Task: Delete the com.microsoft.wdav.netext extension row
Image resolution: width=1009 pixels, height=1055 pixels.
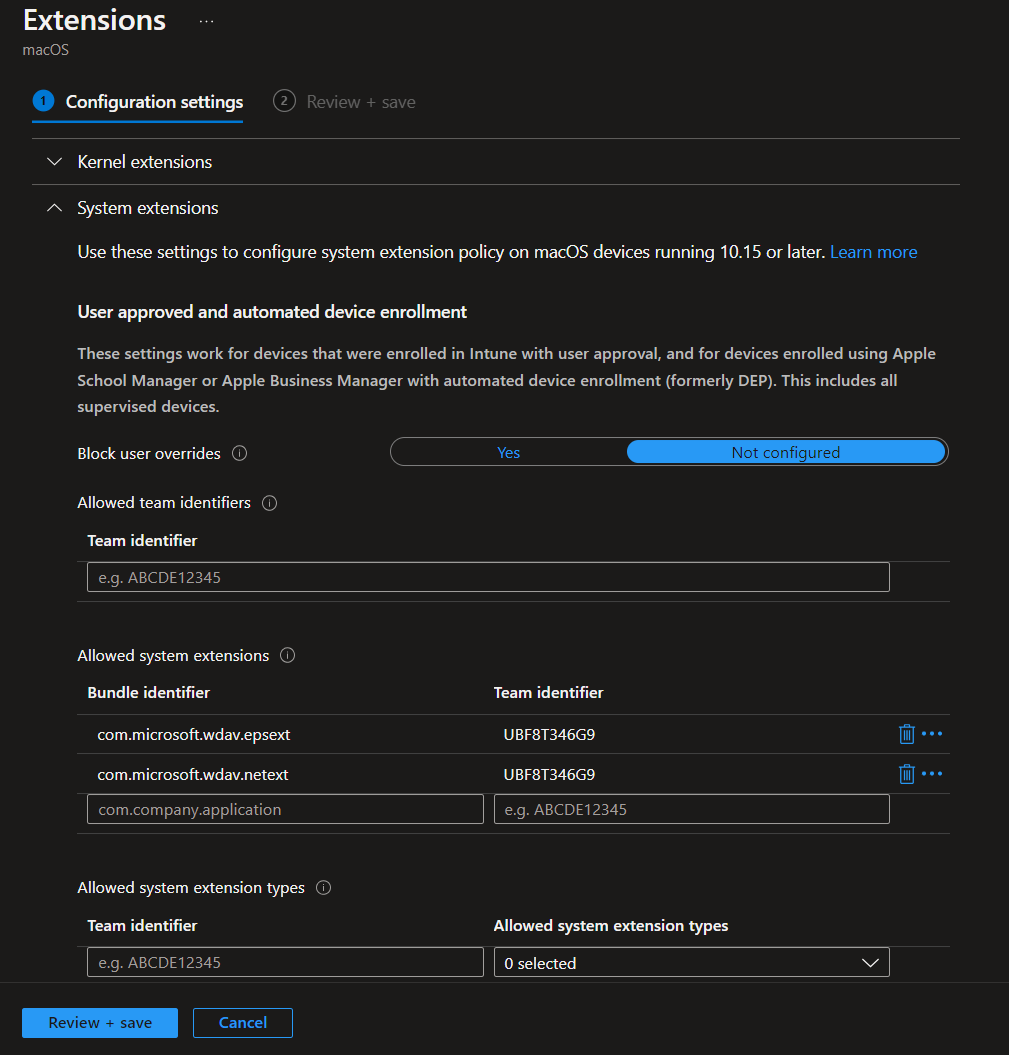Action: click(906, 774)
